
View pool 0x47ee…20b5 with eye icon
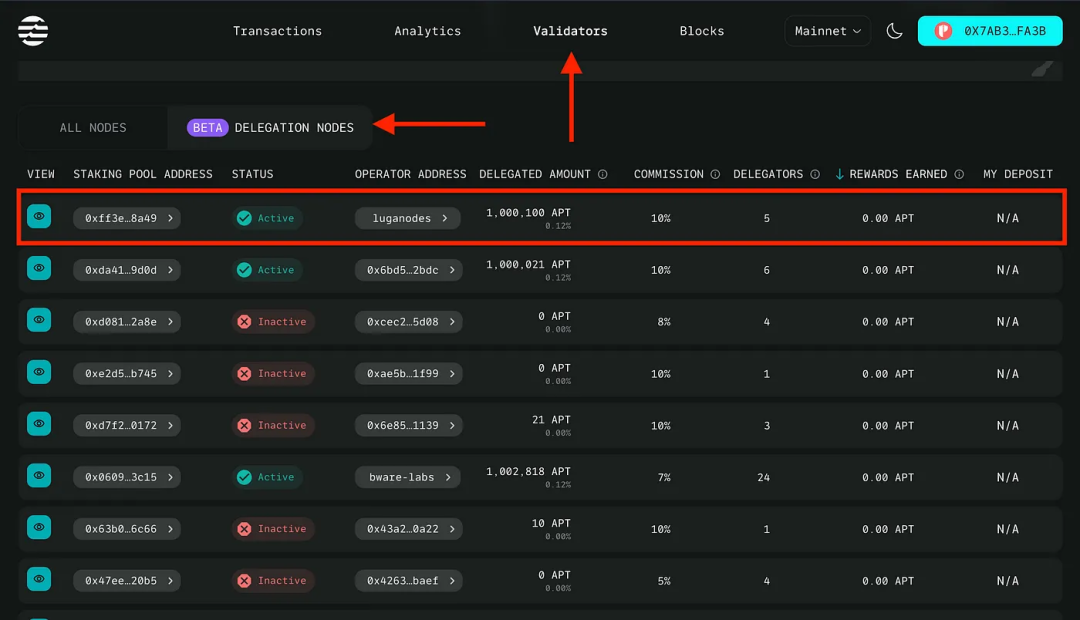click(x=39, y=579)
